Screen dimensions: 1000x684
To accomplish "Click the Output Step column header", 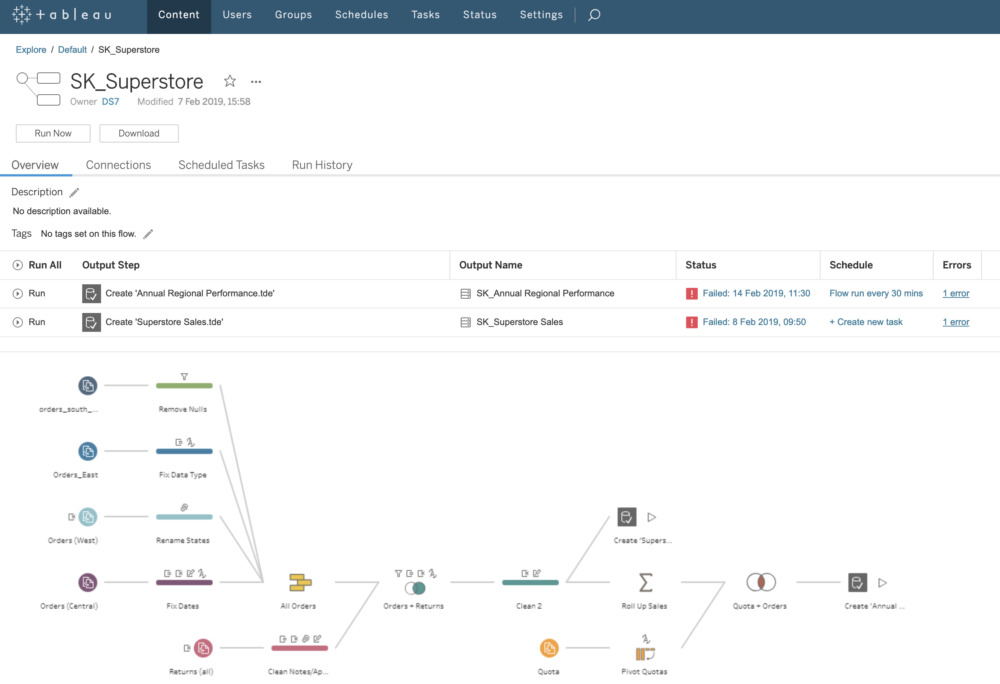I will click(111, 265).
